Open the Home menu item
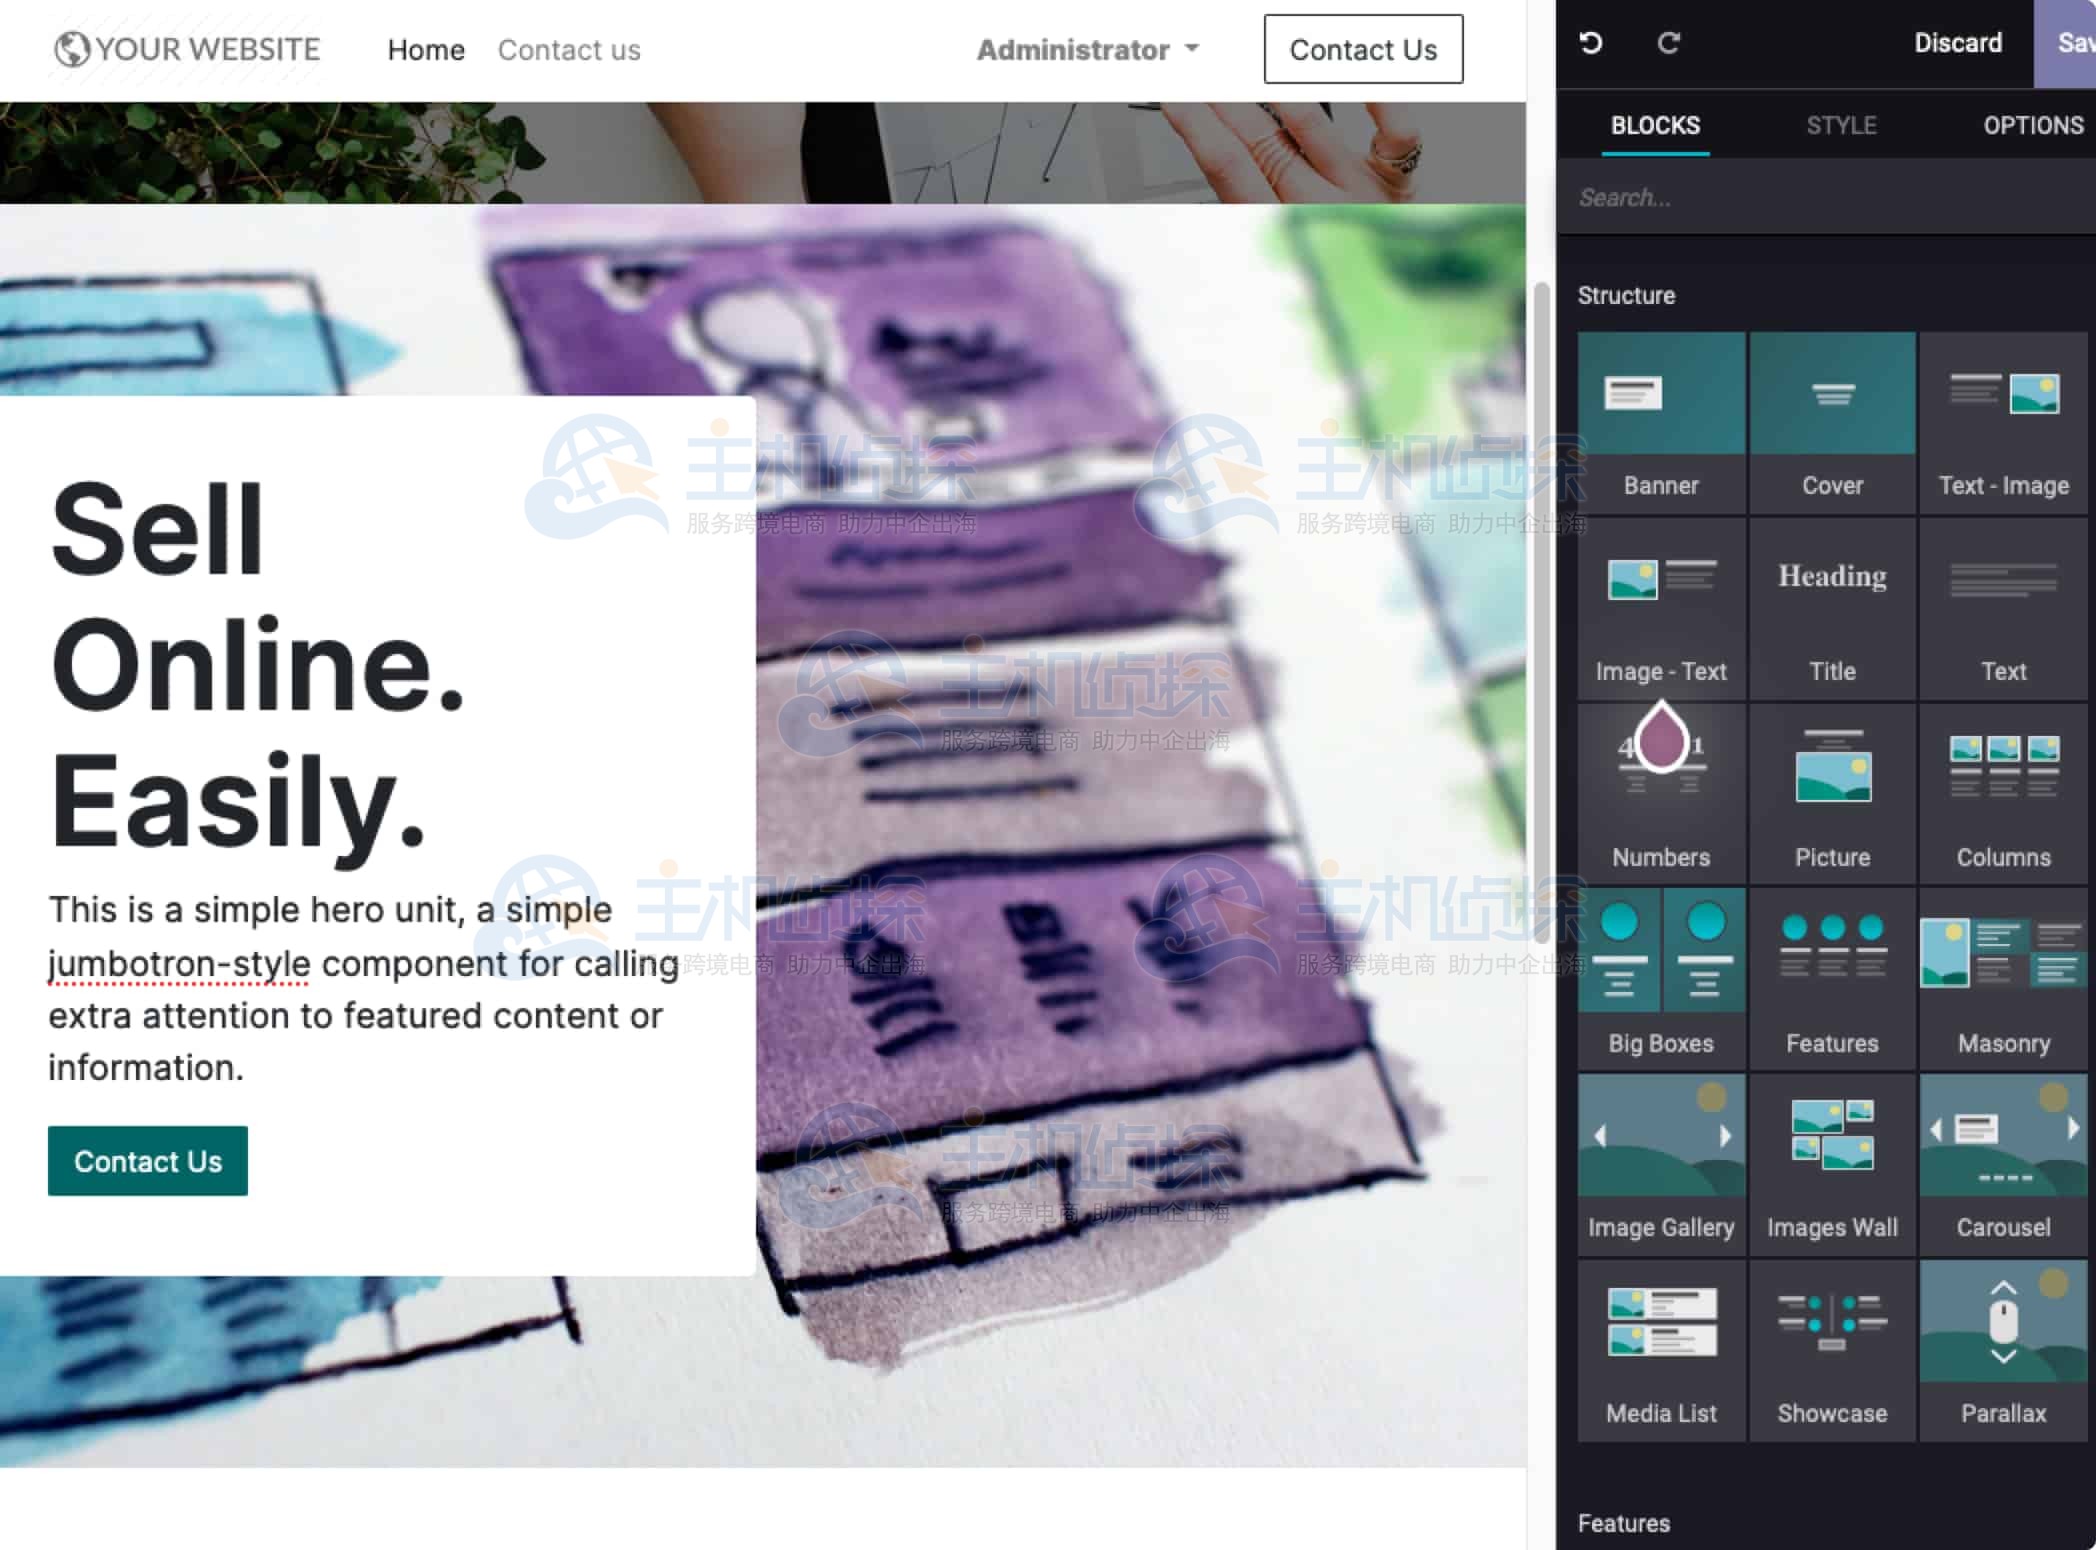 (x=426, y=50)
